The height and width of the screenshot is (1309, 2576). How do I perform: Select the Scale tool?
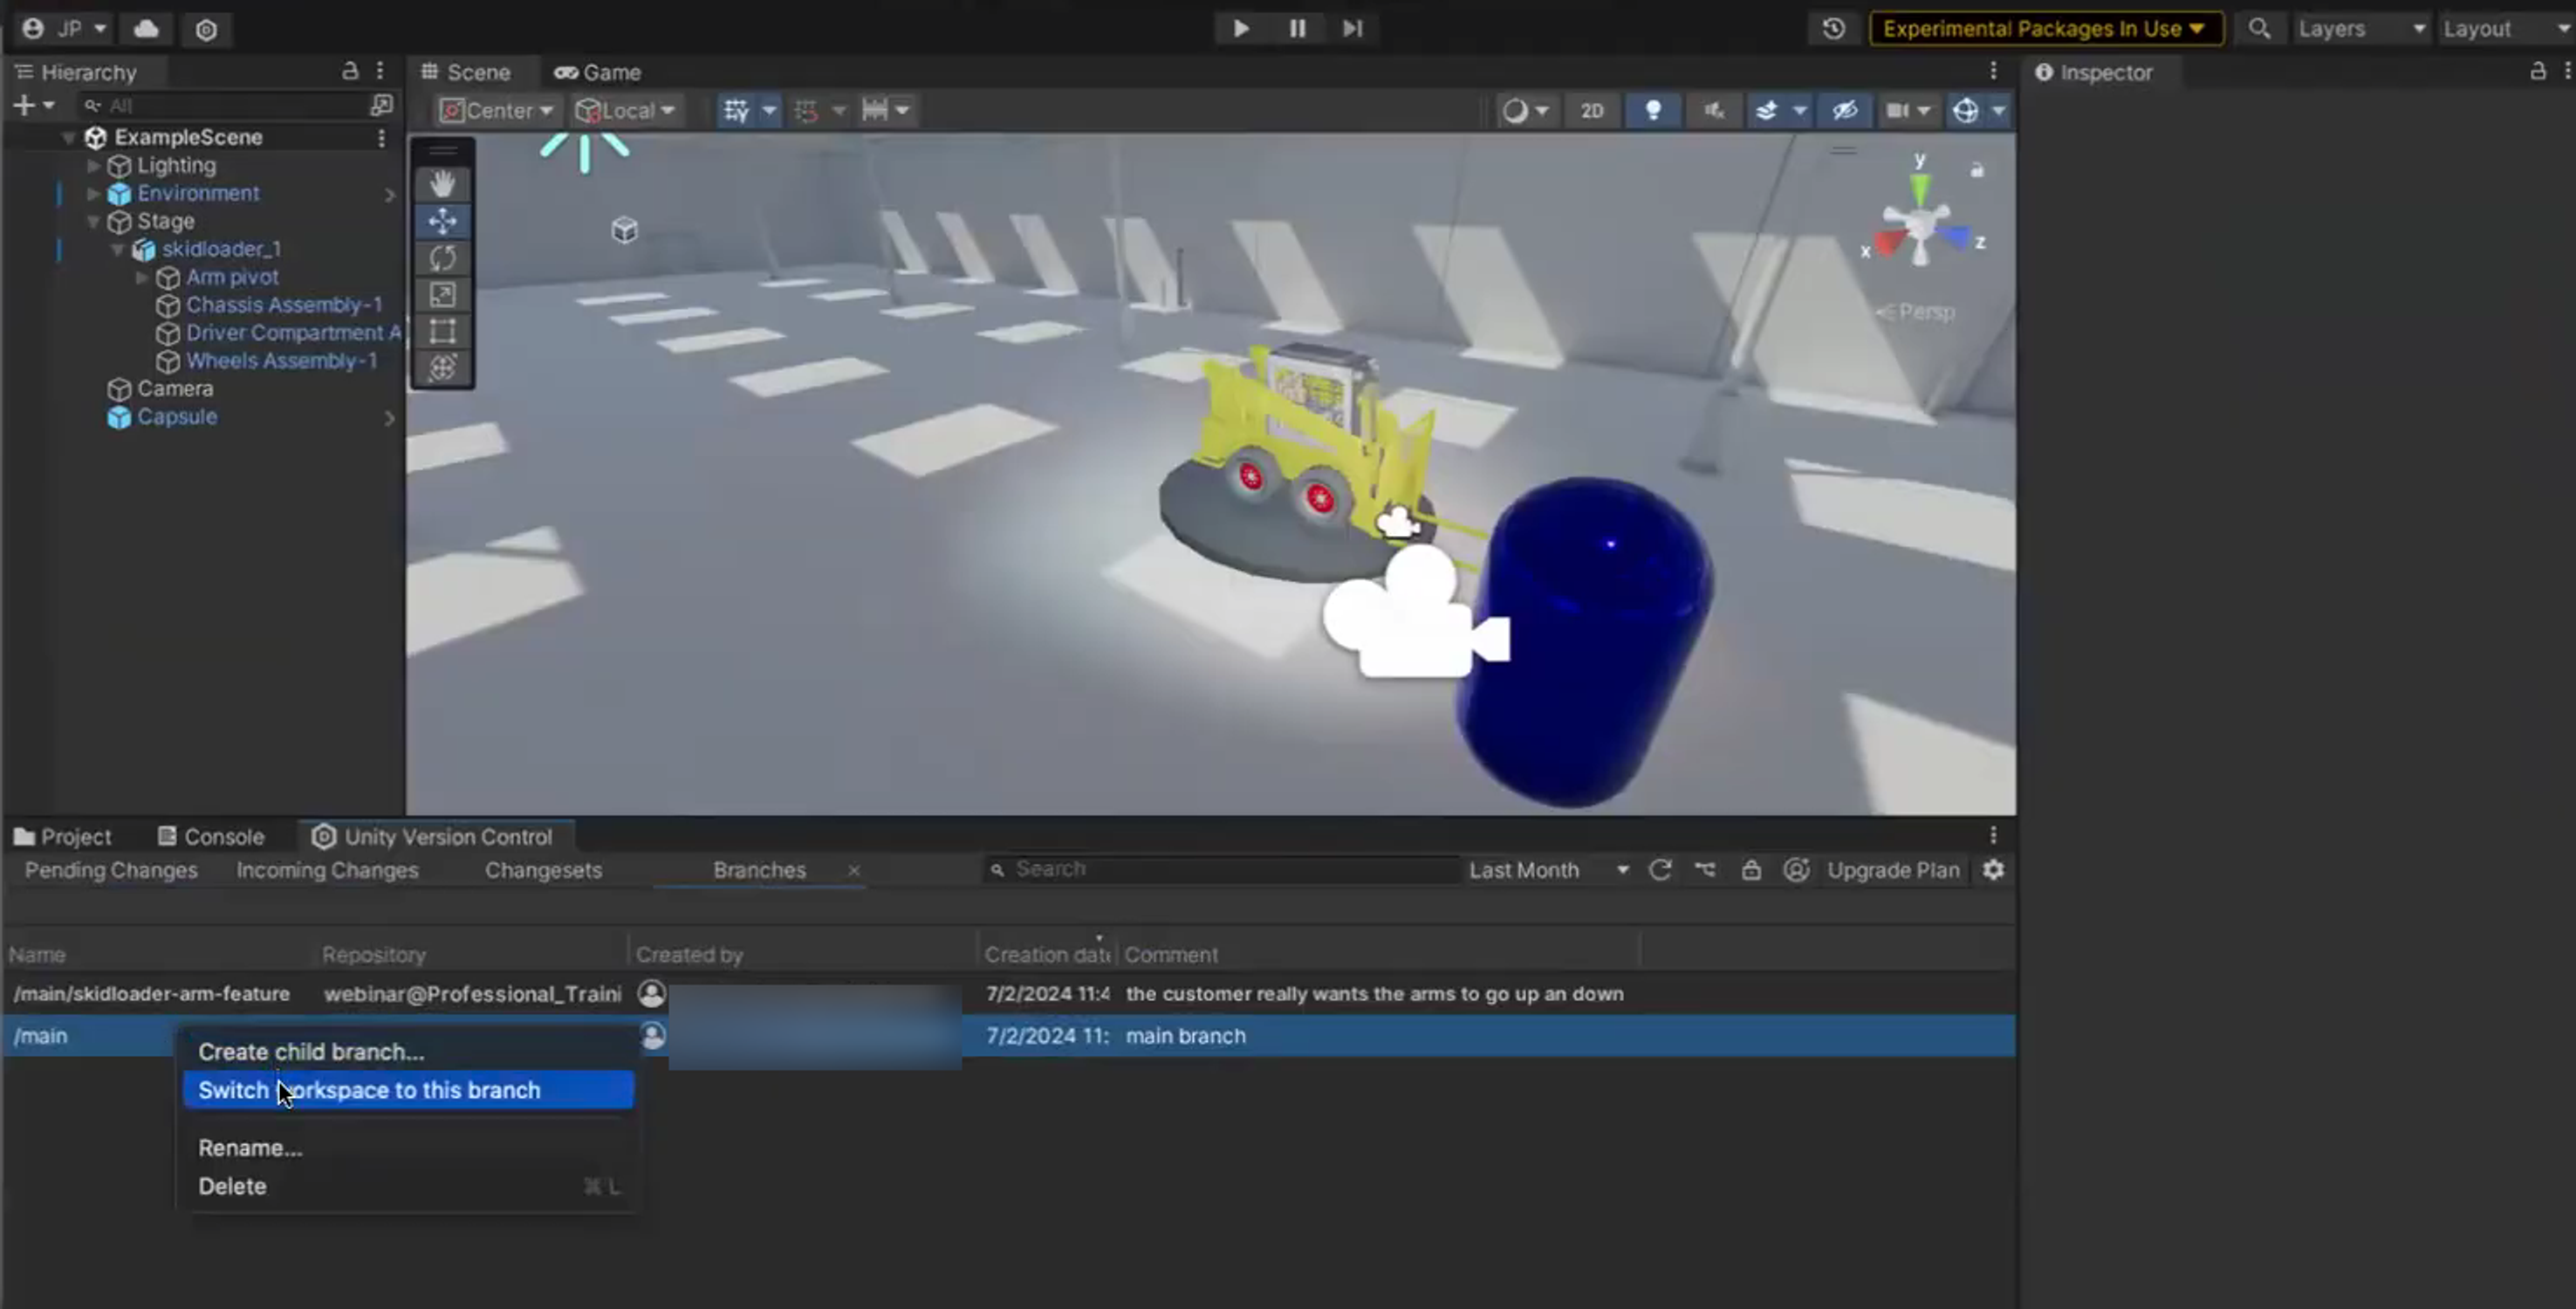(x=442, y=294)
